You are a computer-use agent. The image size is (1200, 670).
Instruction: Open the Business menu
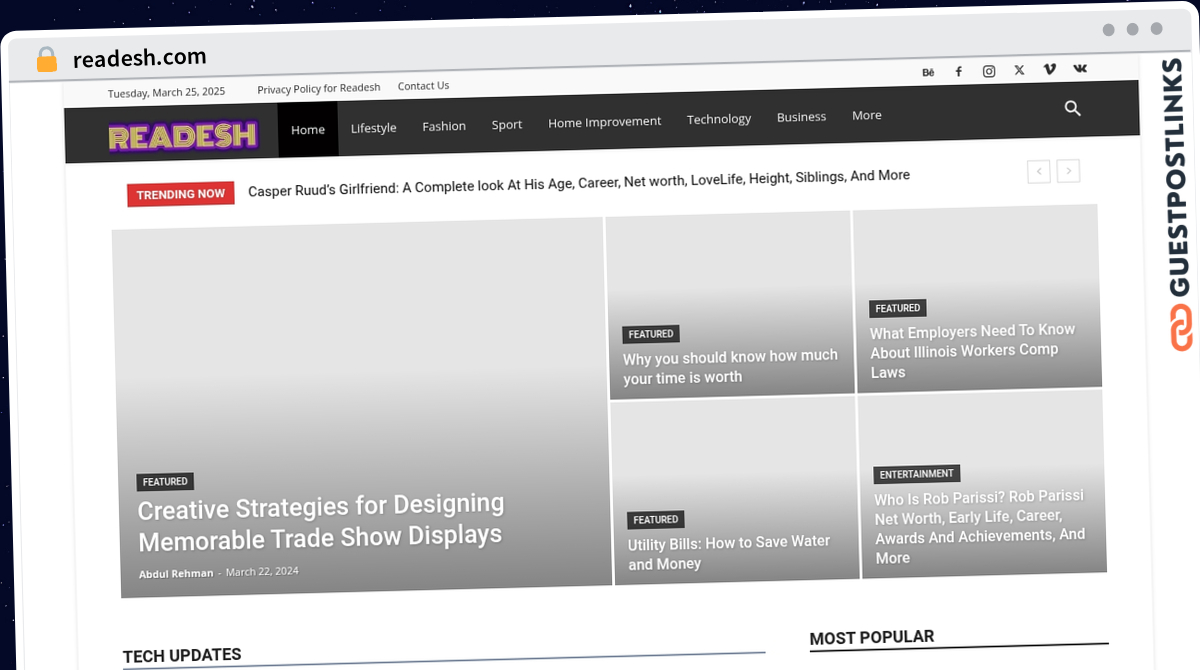tap(801, 117)
